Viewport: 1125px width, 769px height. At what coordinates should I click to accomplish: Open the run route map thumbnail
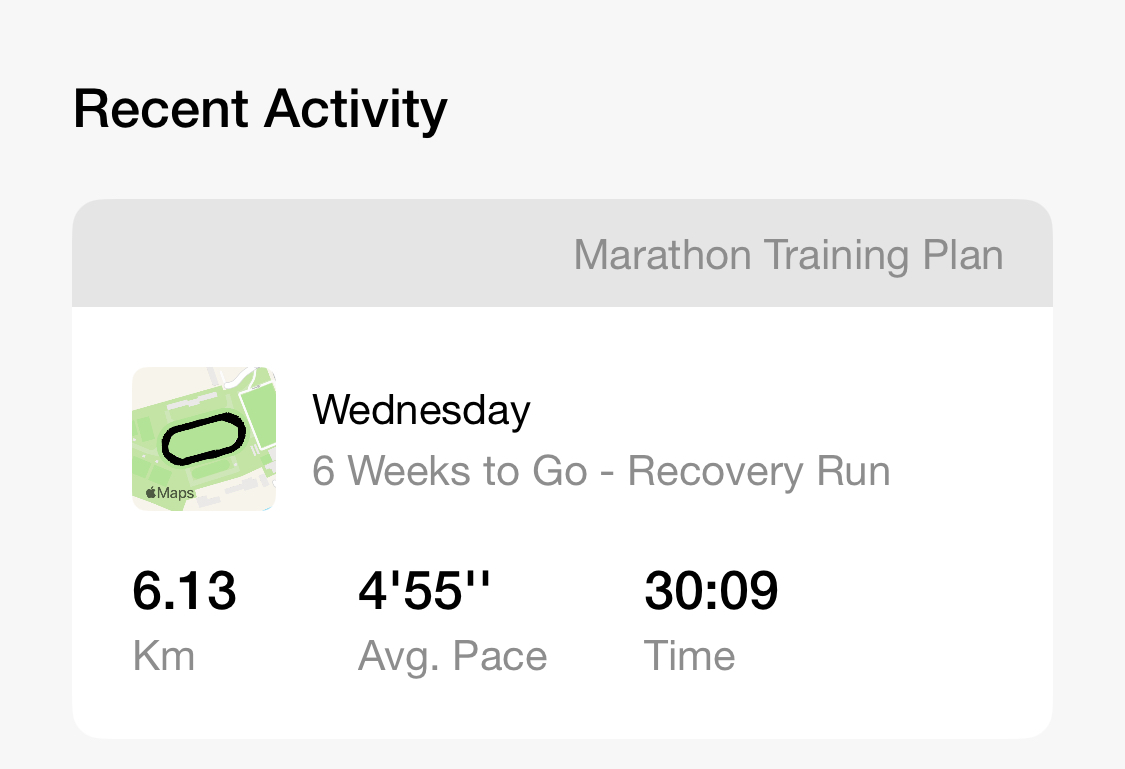pos(204,439)
